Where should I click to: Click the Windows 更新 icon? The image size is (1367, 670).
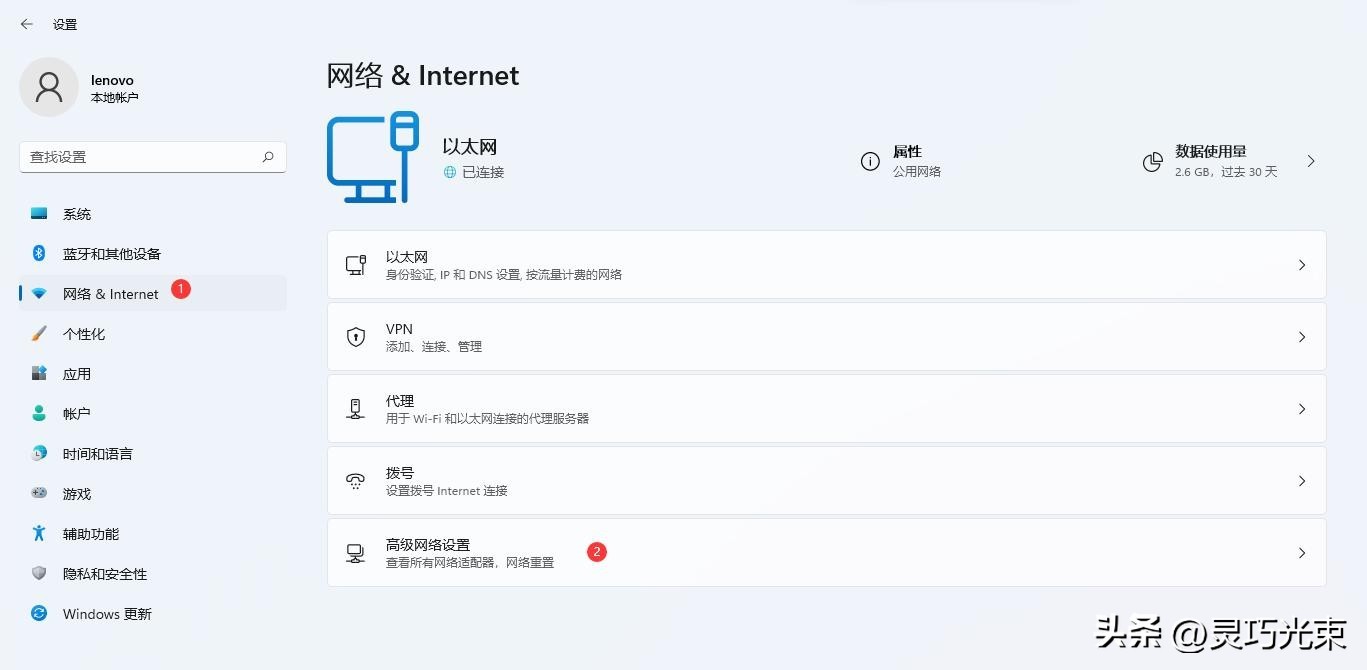tap(38, 614)
